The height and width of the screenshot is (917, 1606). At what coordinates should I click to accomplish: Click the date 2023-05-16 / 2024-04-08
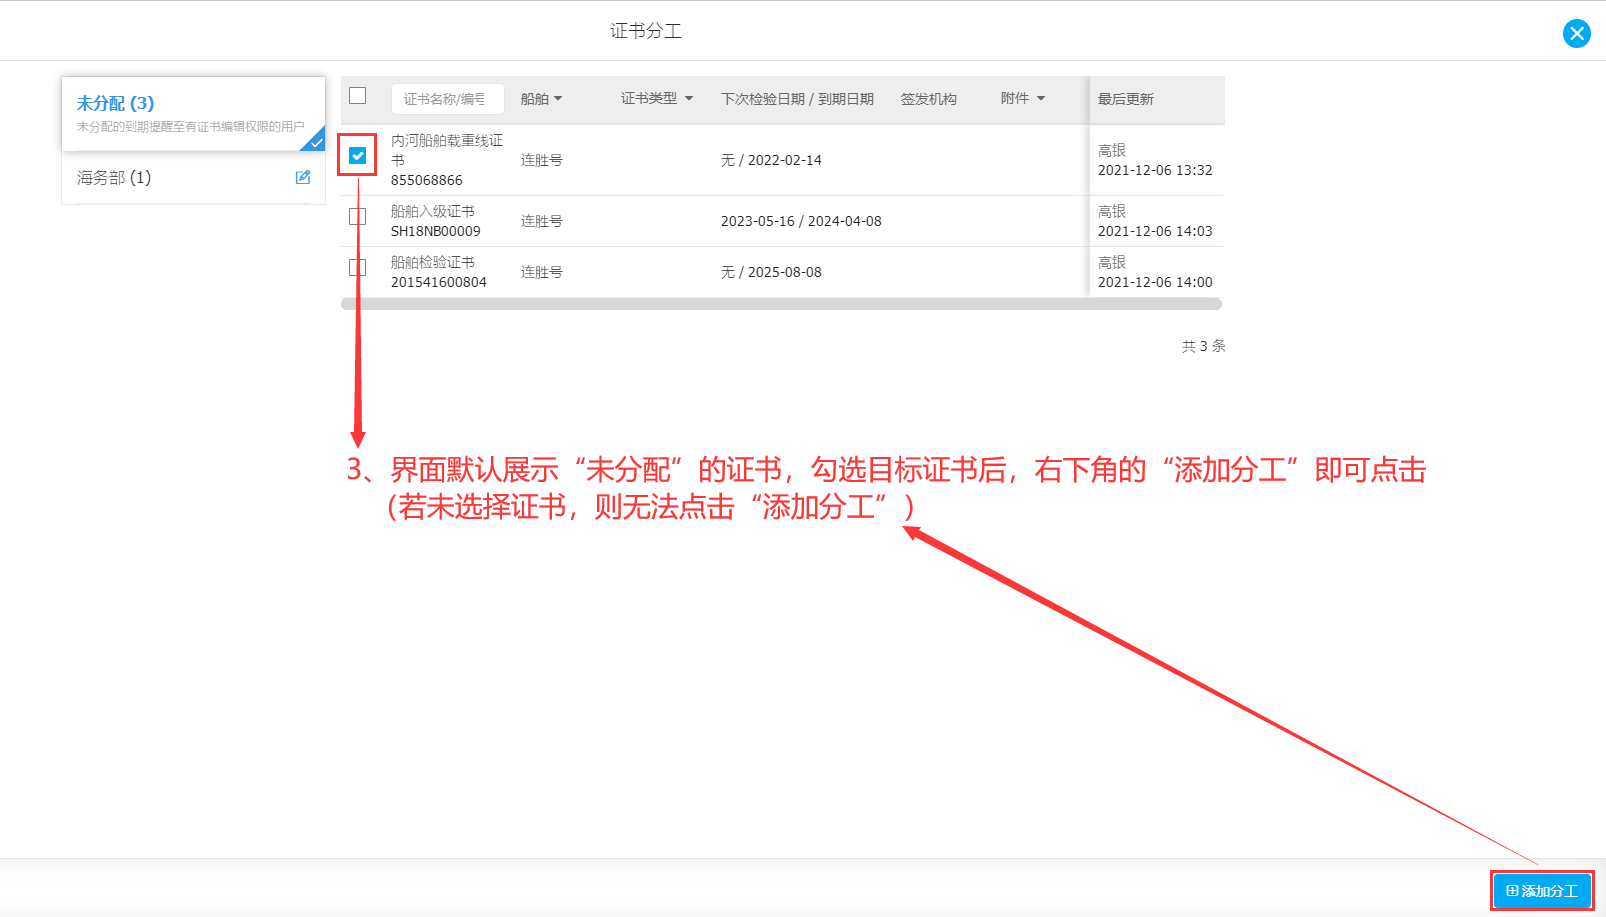coord(801,221)
